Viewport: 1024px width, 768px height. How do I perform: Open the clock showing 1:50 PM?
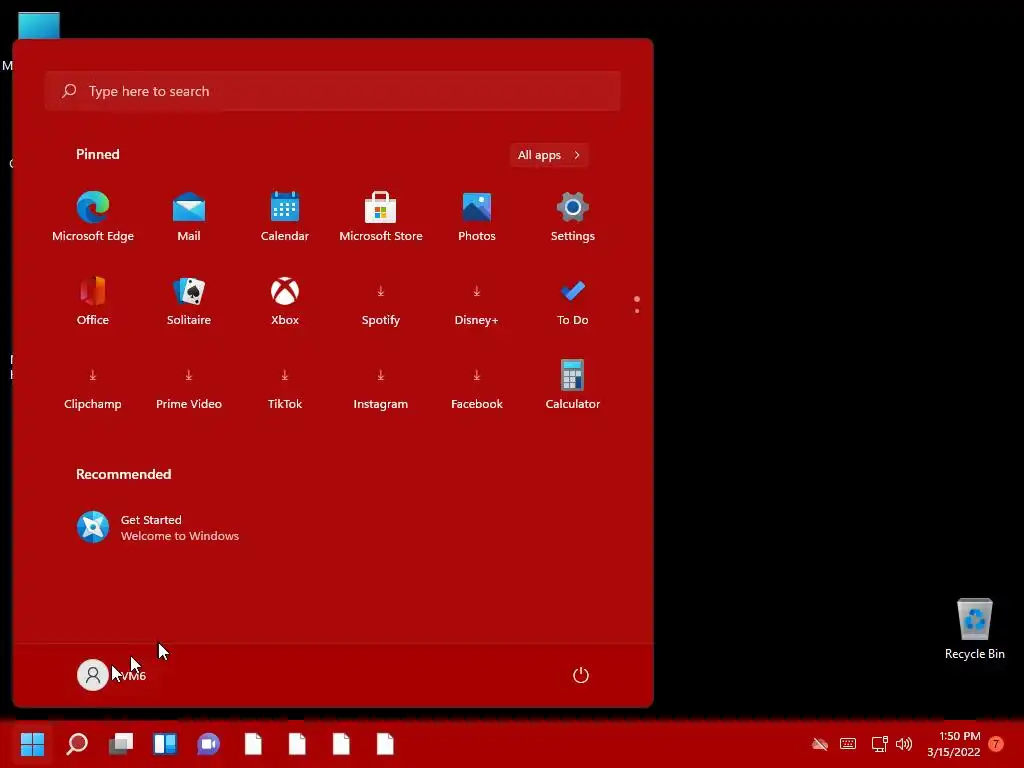(954, 744)
